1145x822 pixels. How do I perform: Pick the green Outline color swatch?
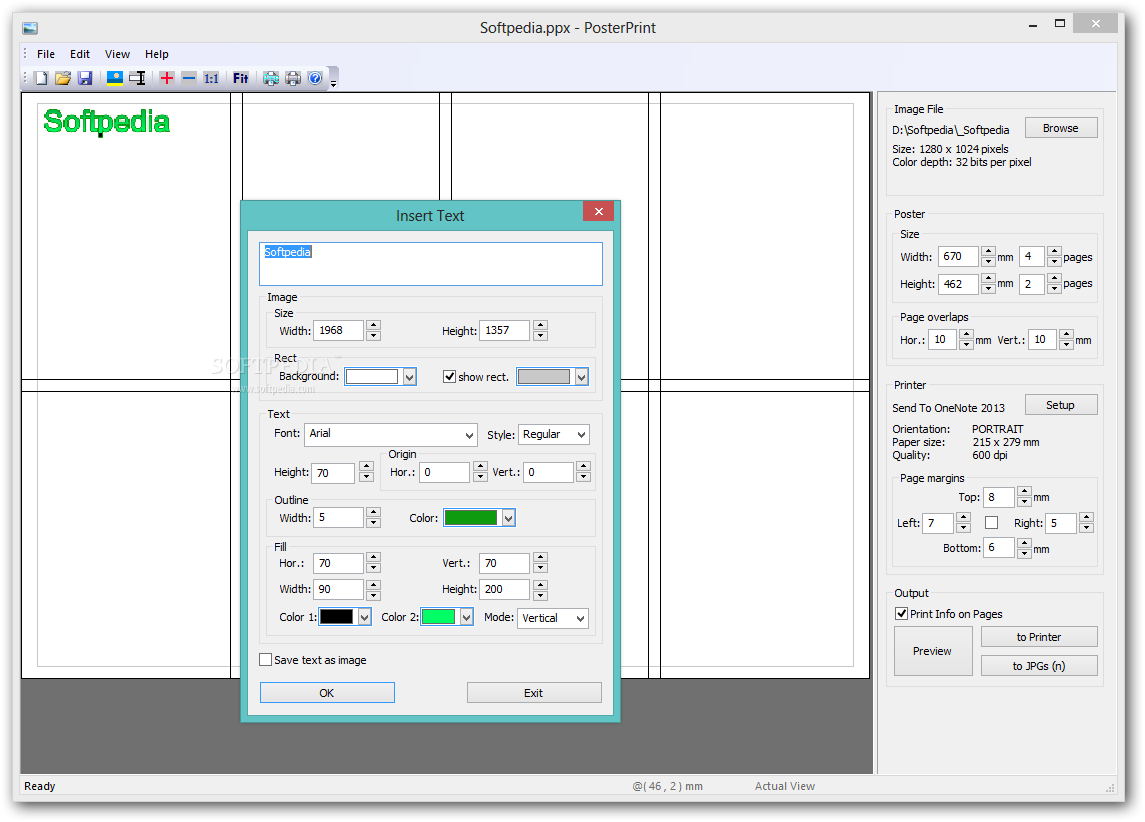[x=471, y=518]
